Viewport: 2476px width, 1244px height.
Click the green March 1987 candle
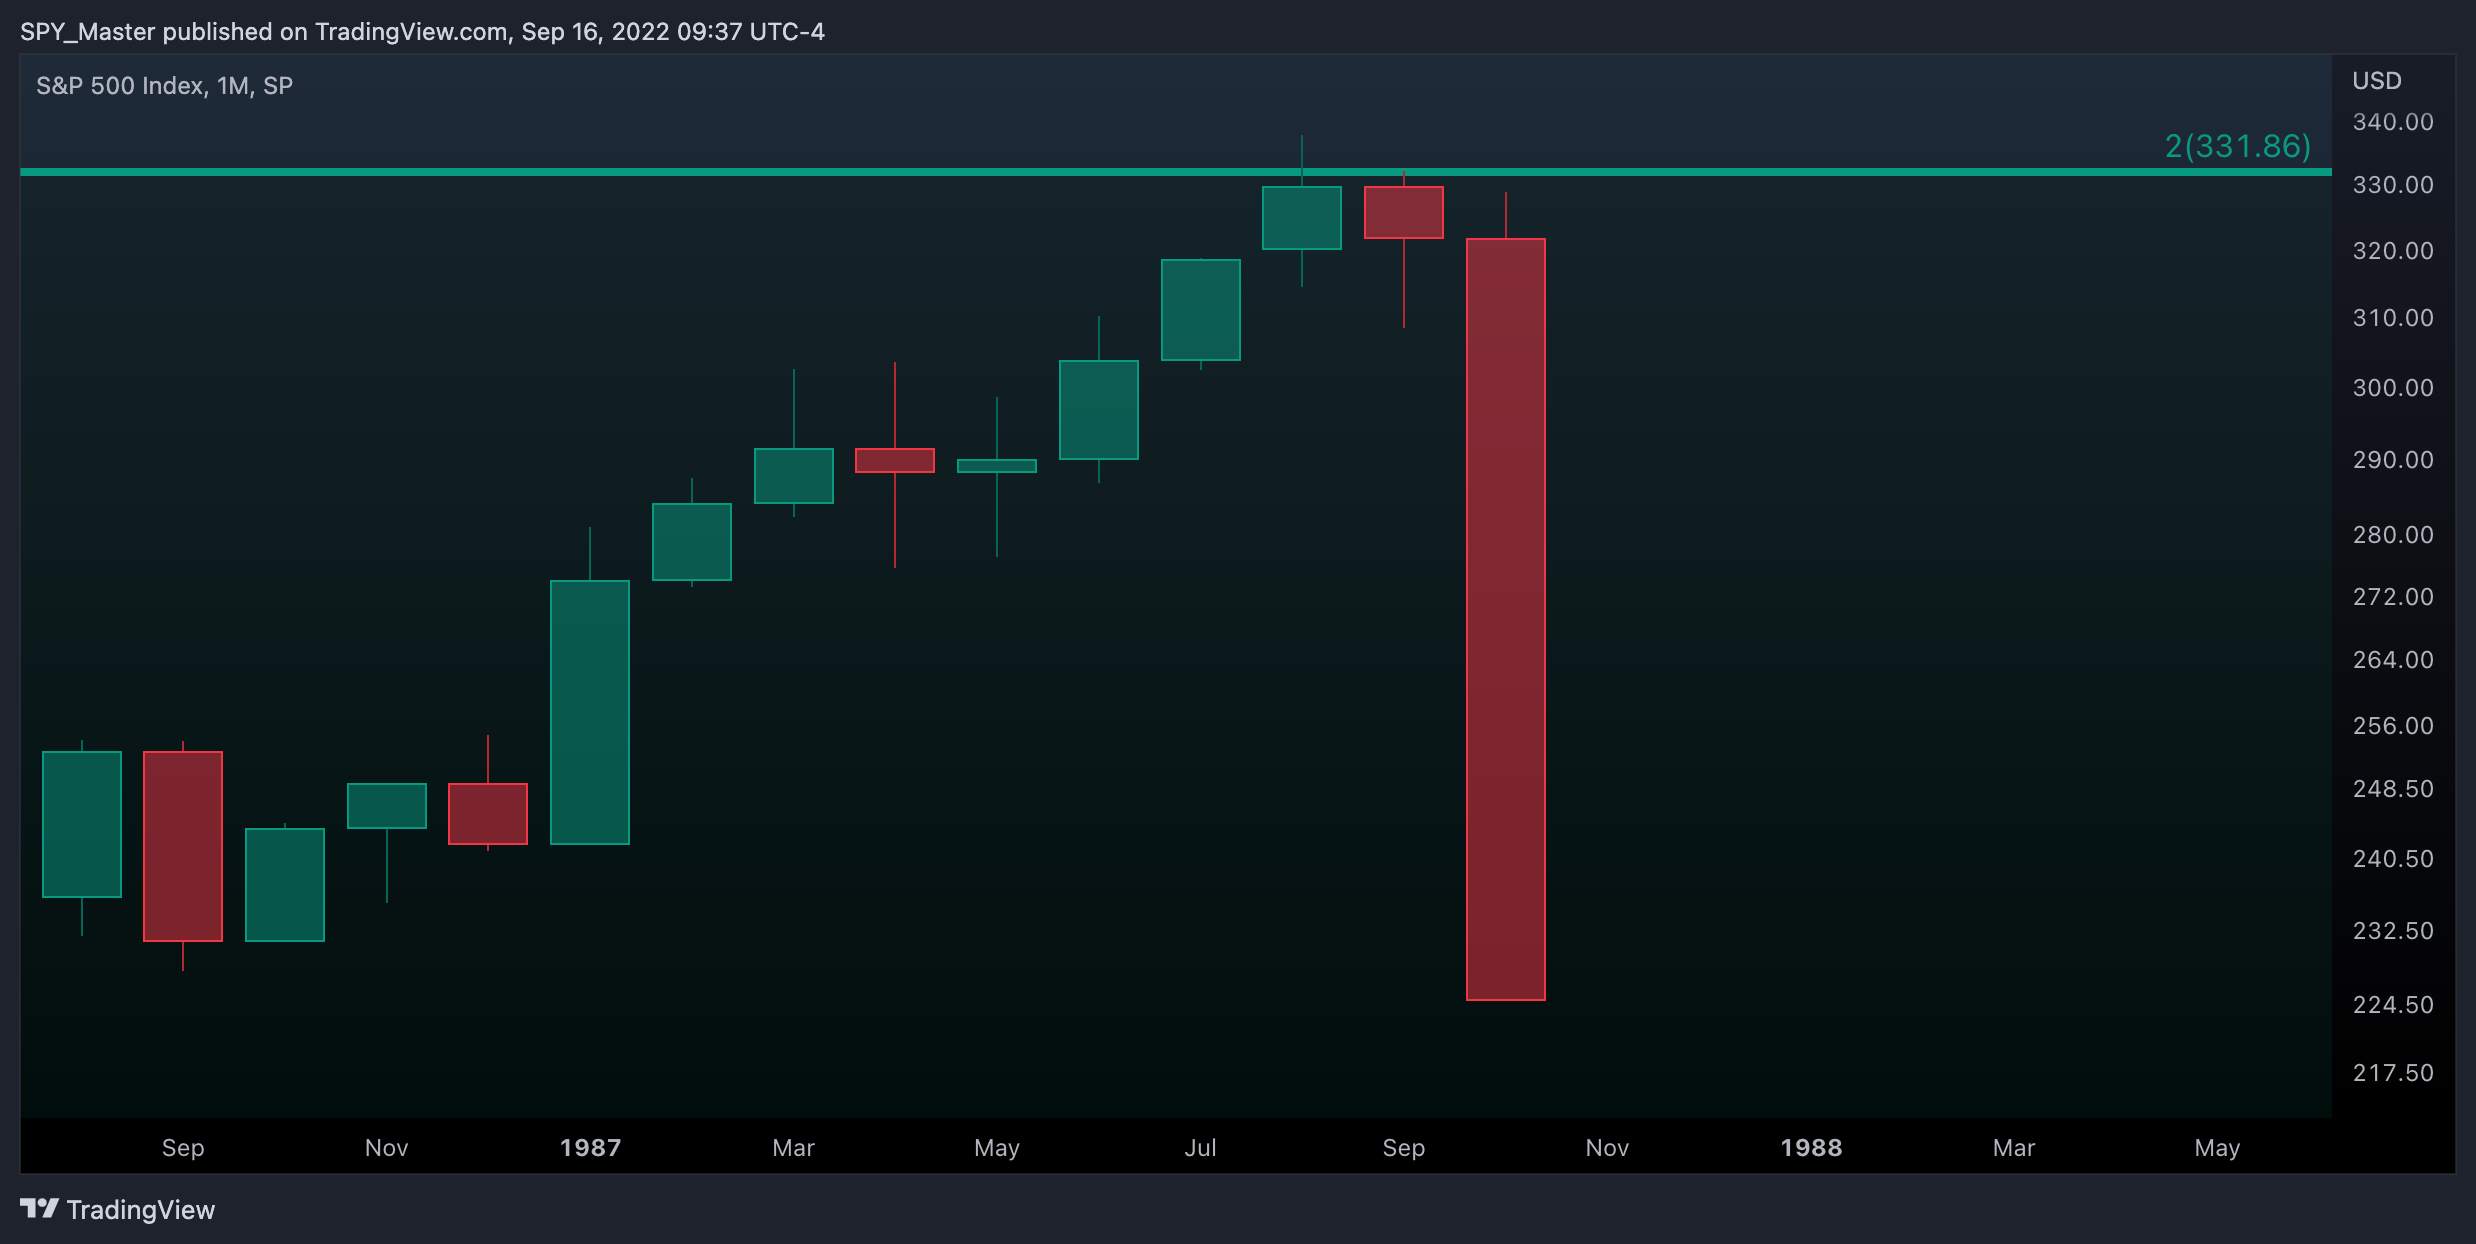793,476
